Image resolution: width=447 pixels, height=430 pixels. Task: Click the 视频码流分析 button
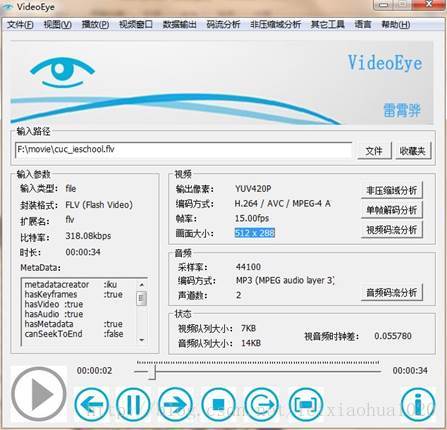pos(392,230)
